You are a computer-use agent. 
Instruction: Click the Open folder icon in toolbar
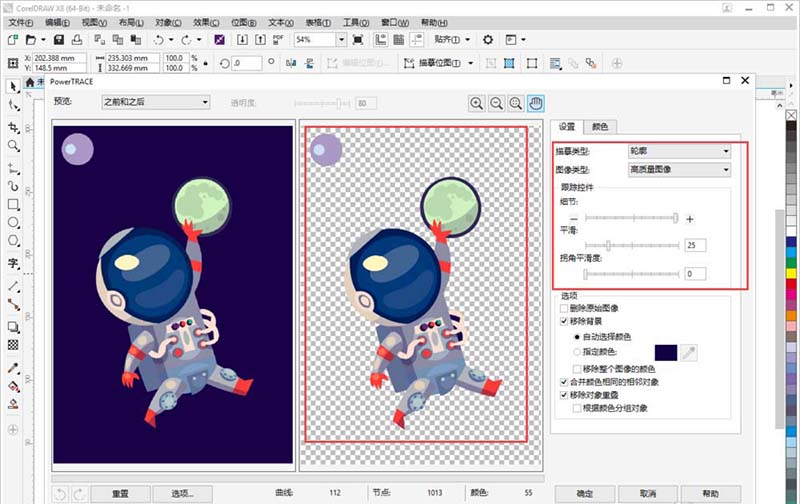tap(31, 39)
